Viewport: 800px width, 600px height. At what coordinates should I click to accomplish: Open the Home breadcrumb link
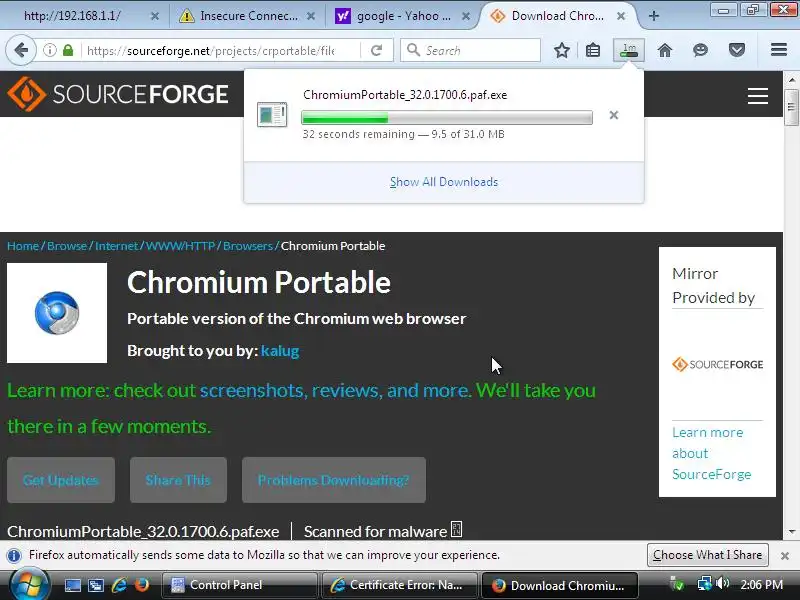click(x=23, y=246)
